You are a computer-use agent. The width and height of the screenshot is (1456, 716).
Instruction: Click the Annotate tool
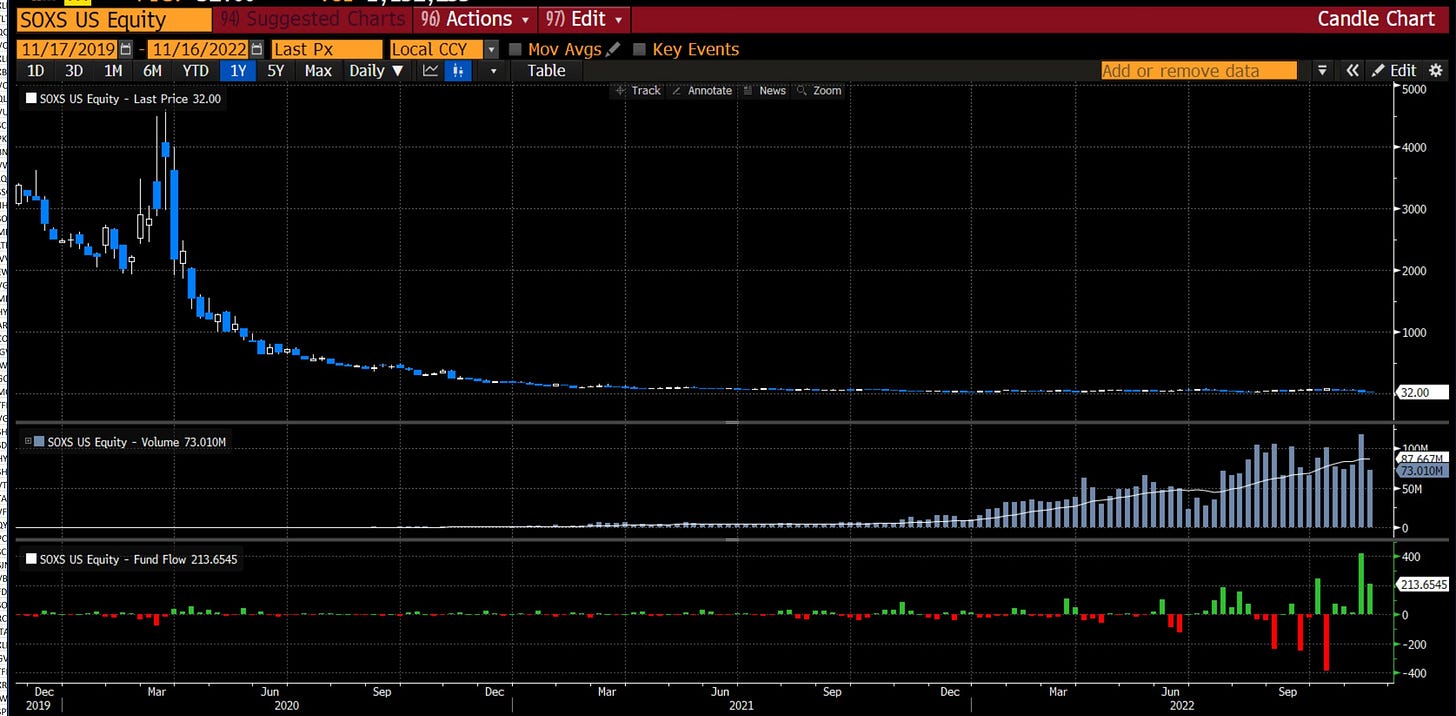click(x=702, y=90)
